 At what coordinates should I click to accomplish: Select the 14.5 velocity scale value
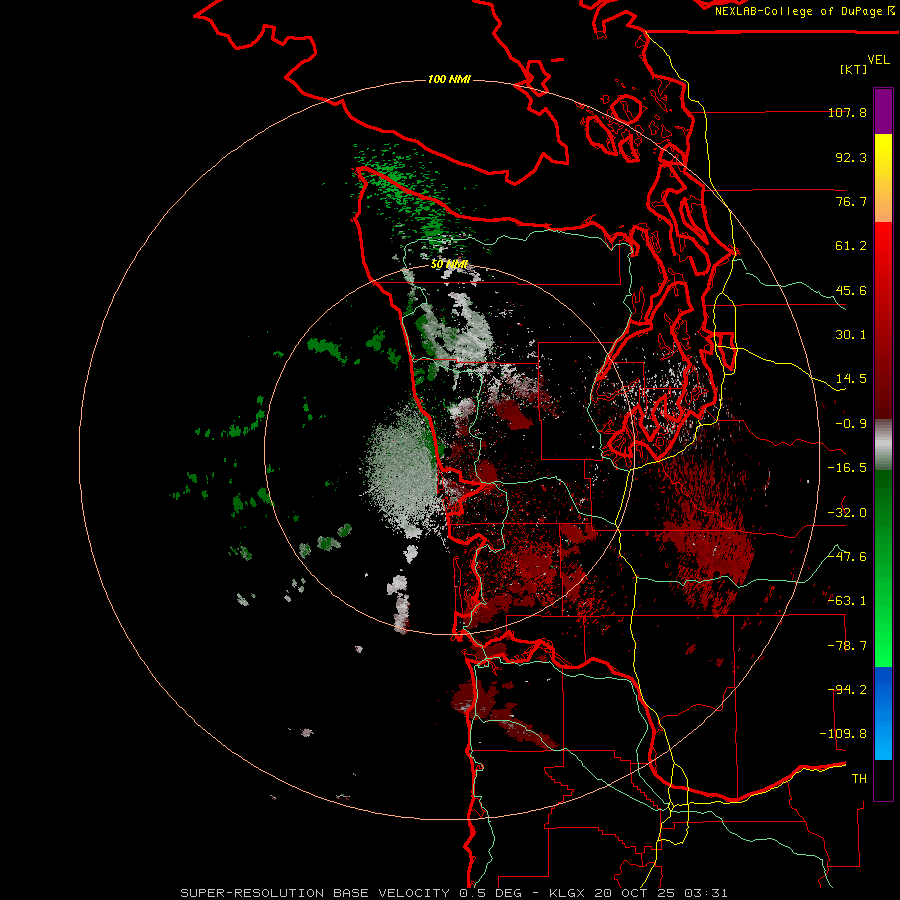click(x=851, y=379)
